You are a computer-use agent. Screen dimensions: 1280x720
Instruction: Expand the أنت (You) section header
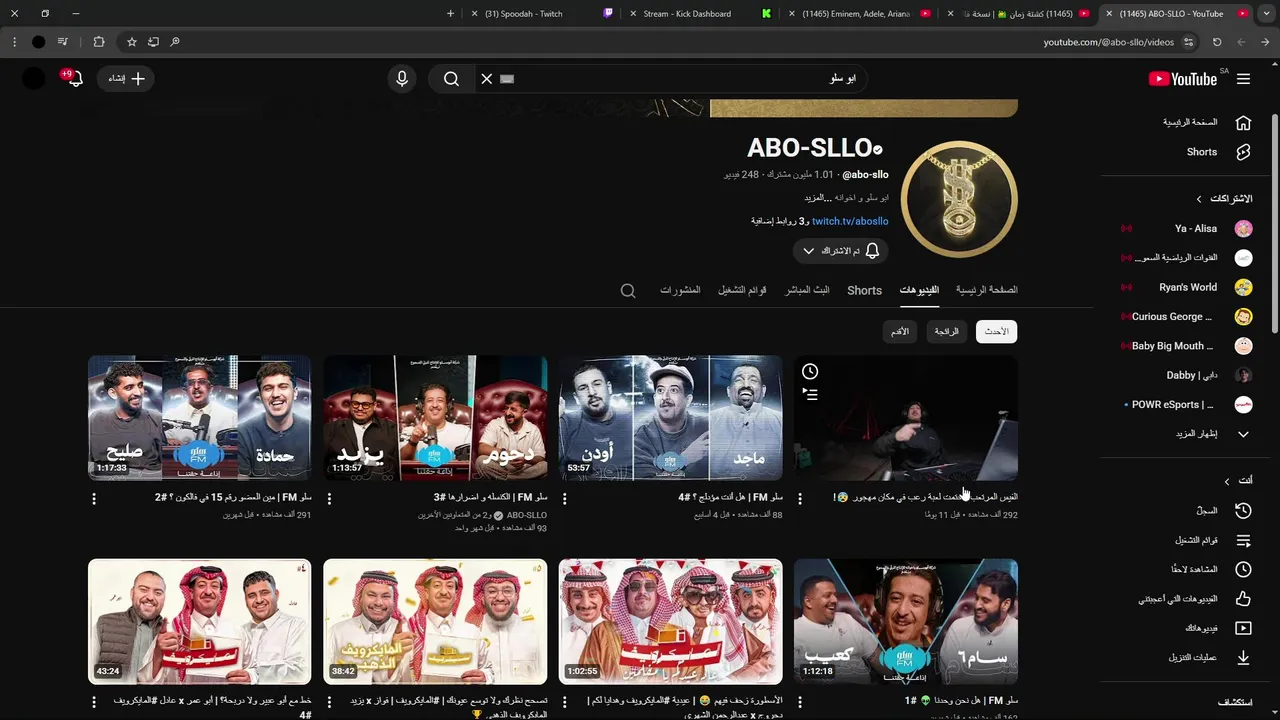1239,481
